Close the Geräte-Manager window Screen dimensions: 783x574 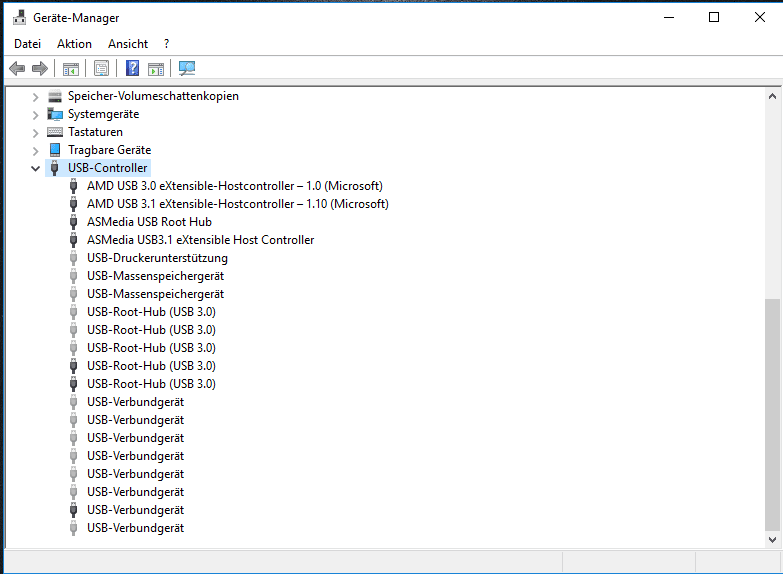tap(760, 17)
